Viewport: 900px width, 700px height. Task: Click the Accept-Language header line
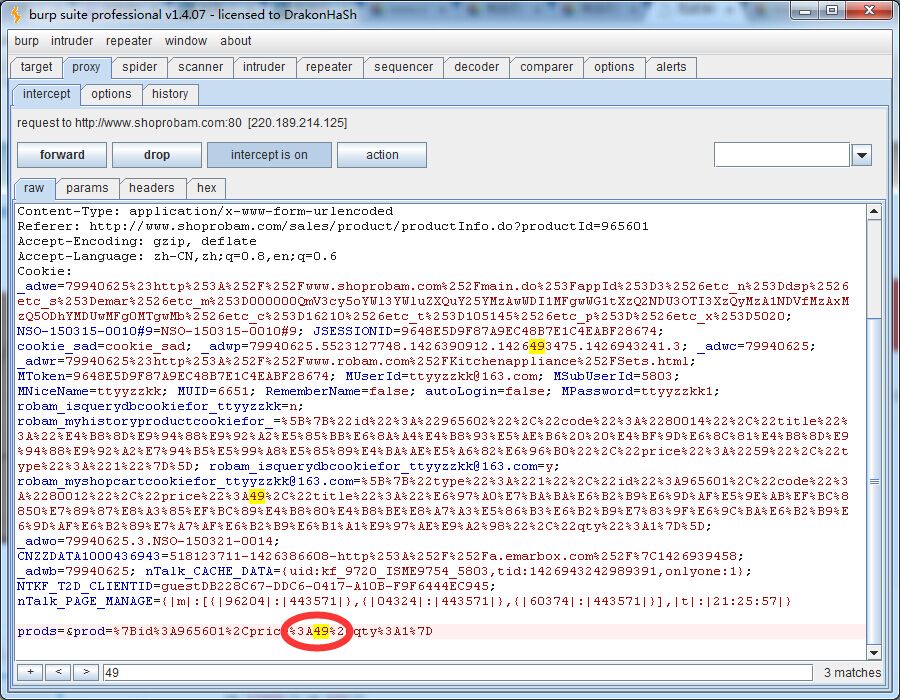[x=177, y=256]
